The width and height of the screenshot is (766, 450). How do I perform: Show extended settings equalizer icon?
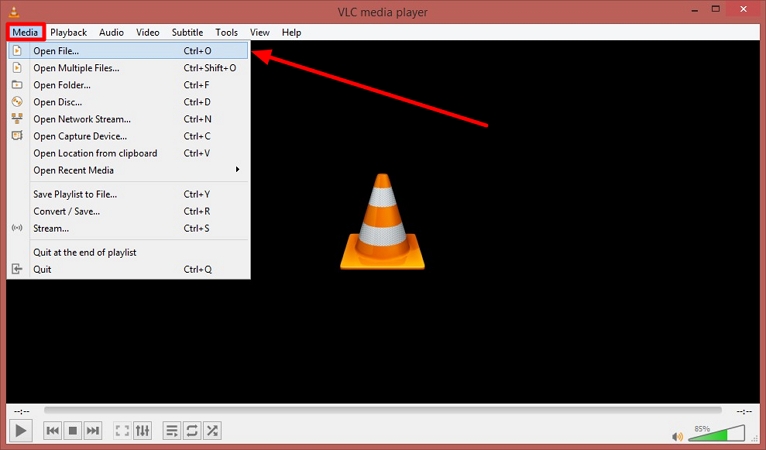point(142,430)
